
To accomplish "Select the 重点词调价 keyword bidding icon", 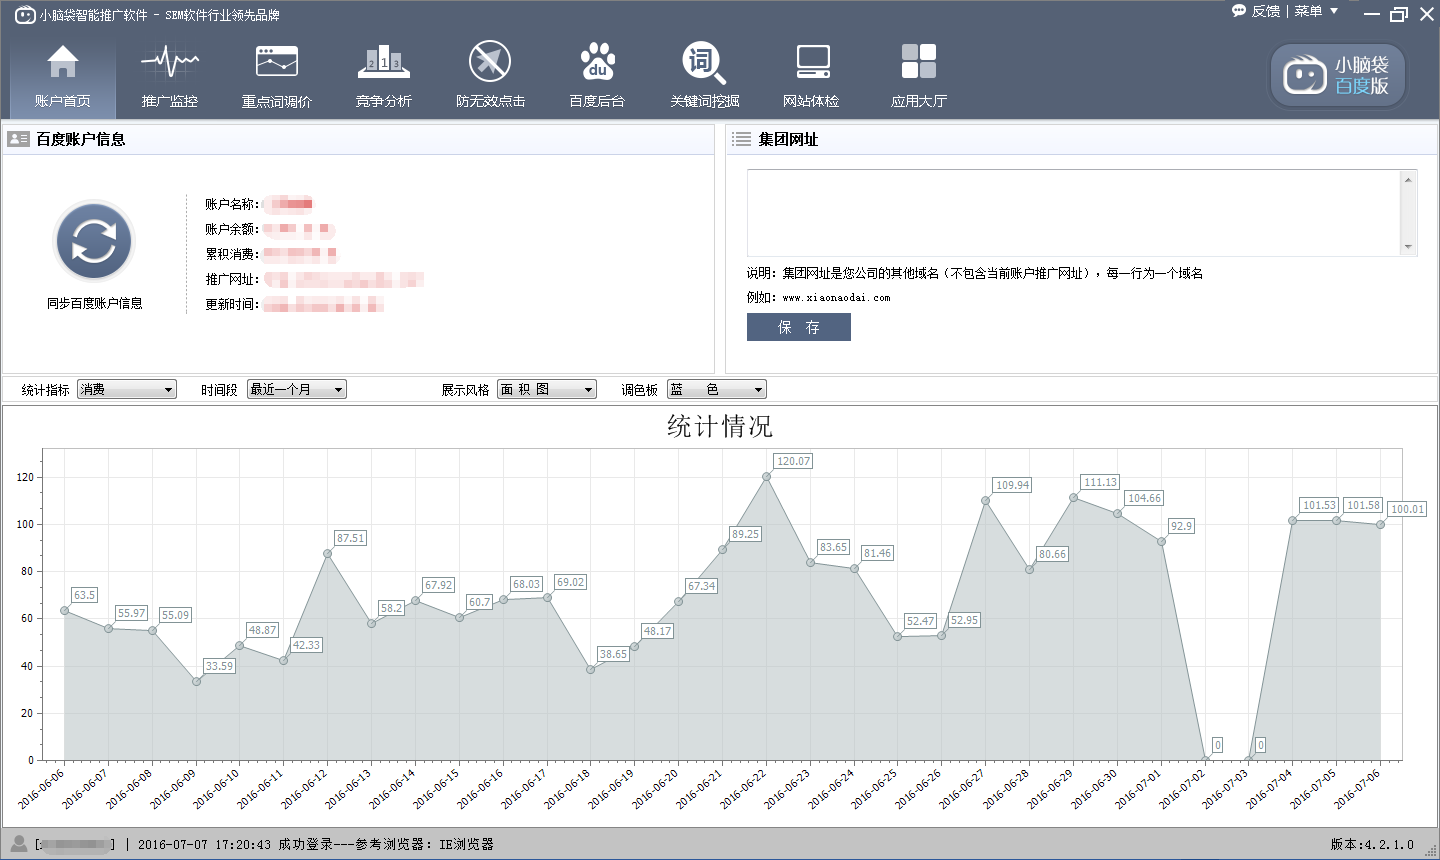I will click(277, 76).
